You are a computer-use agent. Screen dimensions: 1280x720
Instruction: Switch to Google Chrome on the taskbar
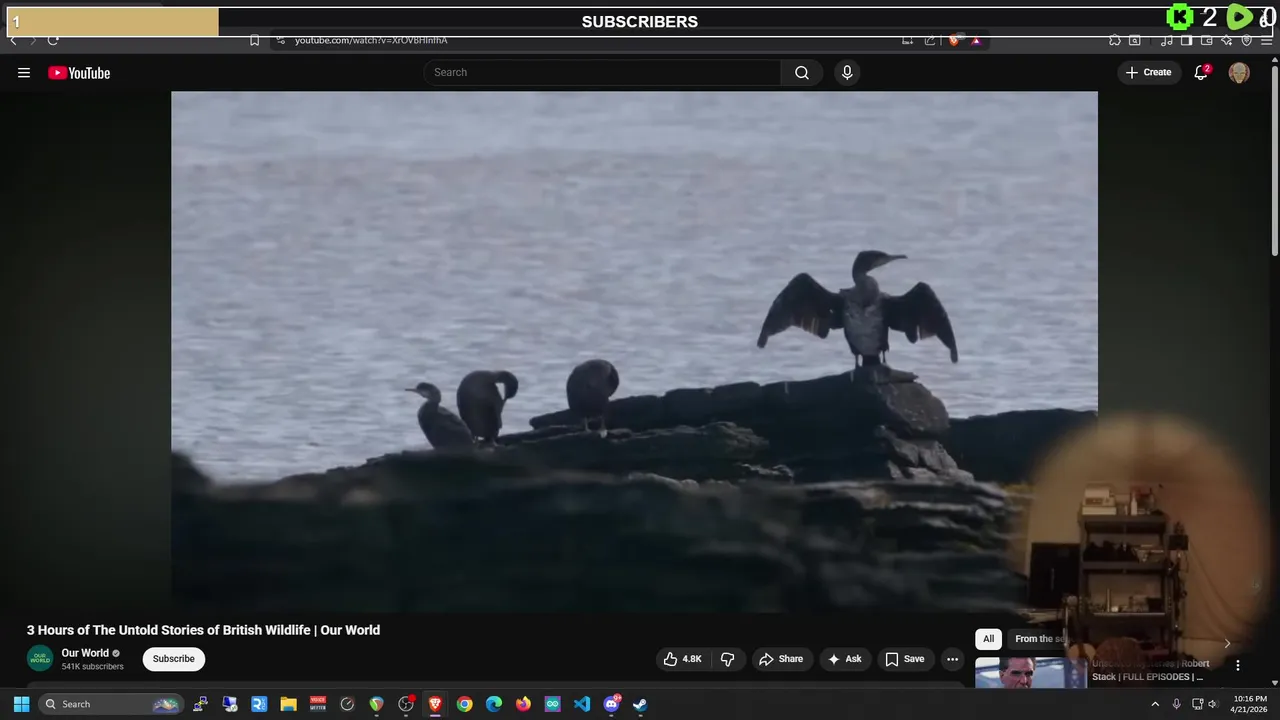tap(464, 704)
